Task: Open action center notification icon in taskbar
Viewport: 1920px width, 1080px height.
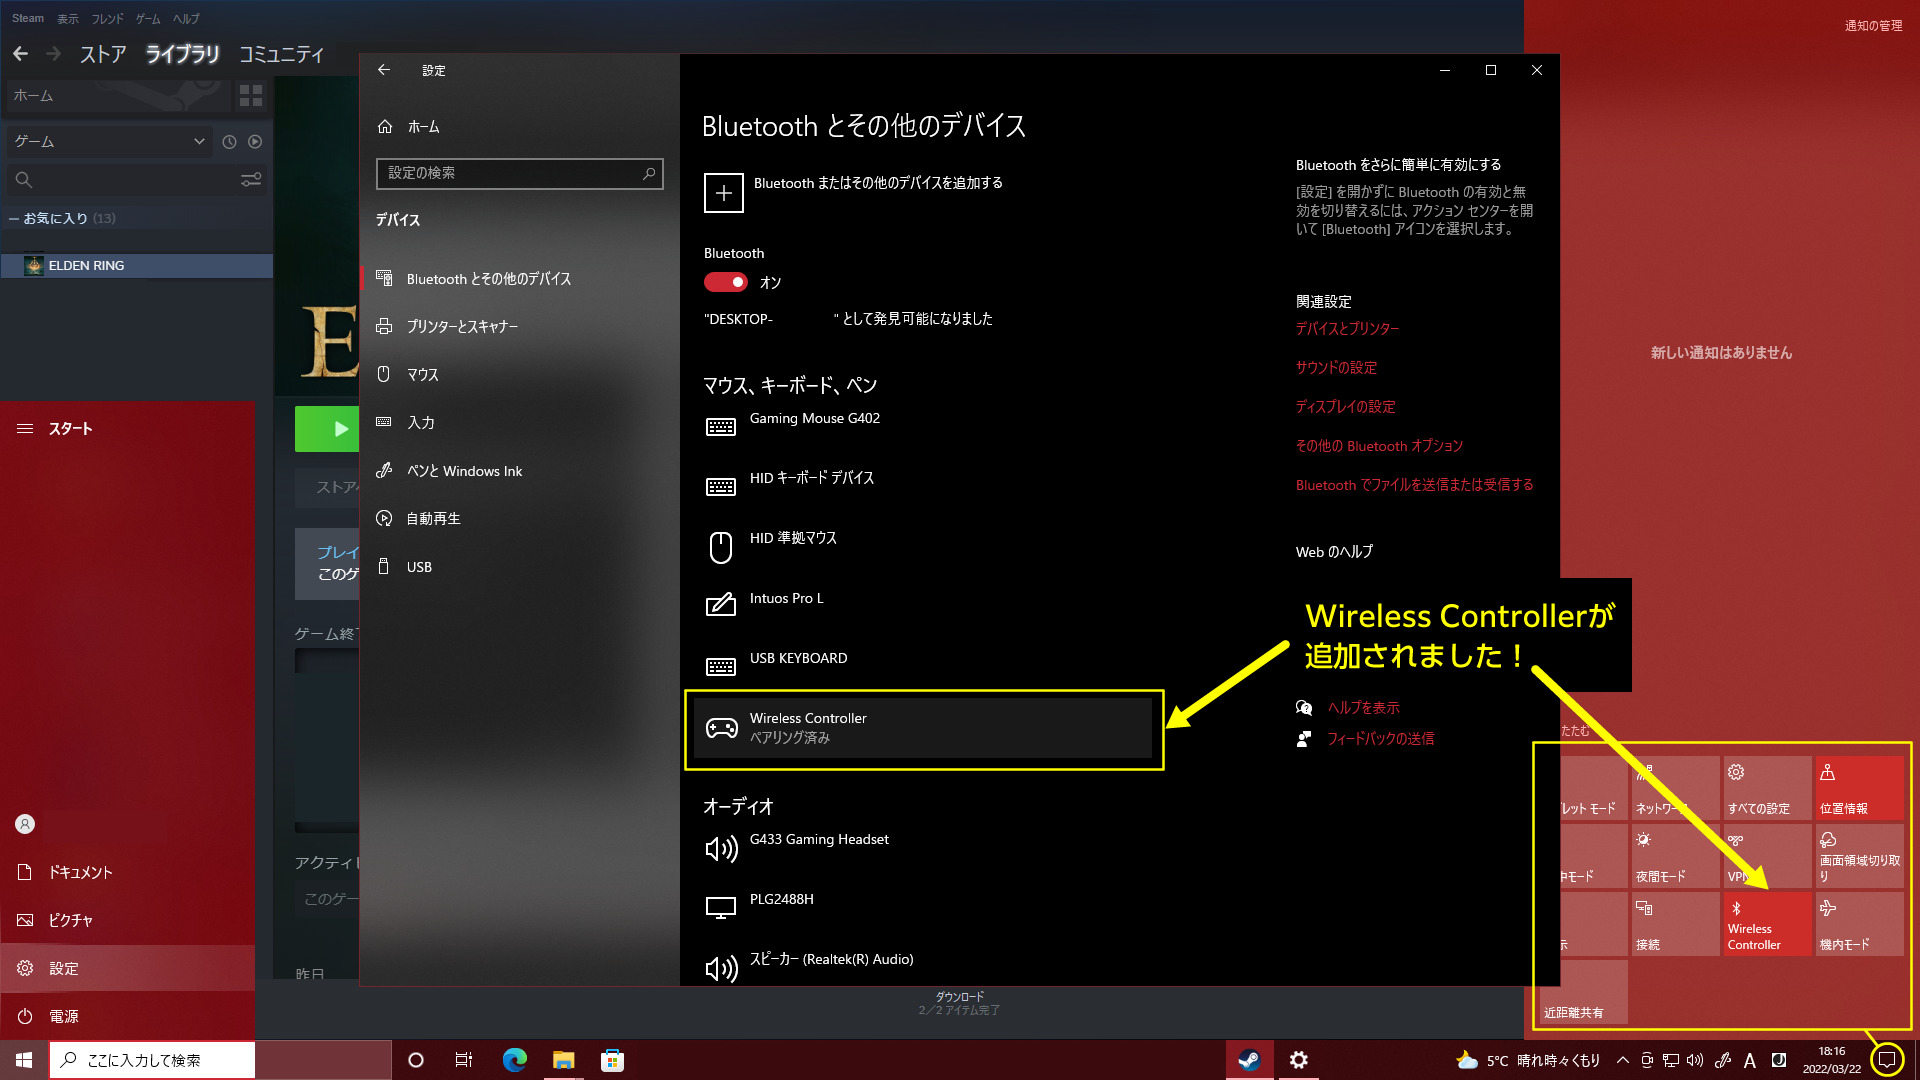Action: pyautogui.click(x=1887, y=1060)
